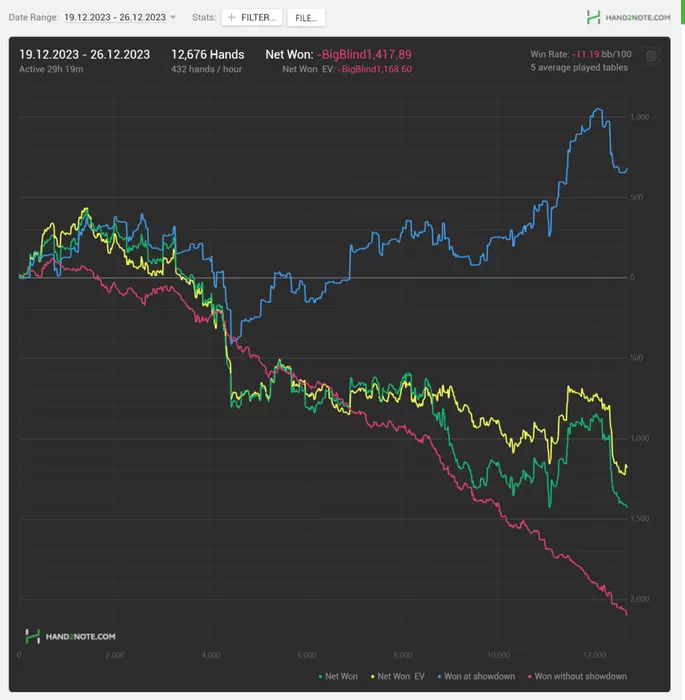685x700 pixels.
Task: Open the Date Range dropdown arrow
Action: tap(173, 17)
